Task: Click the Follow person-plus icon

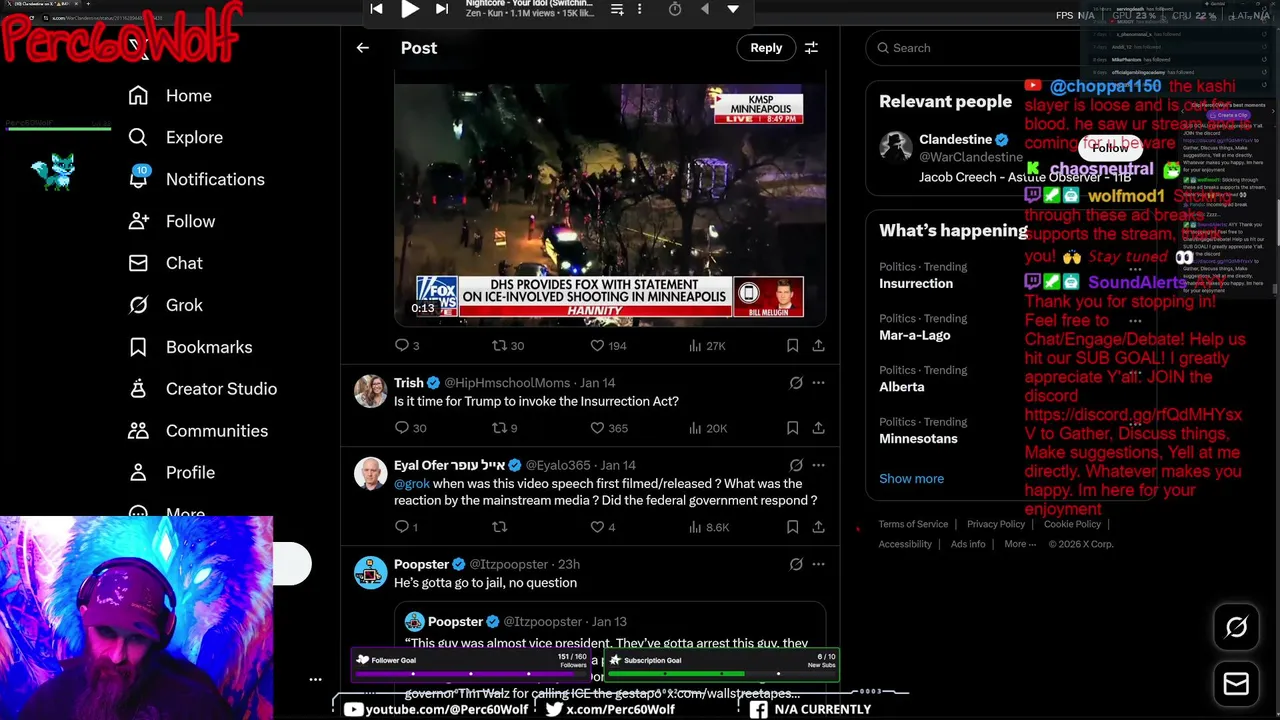Action: (139, 222)
